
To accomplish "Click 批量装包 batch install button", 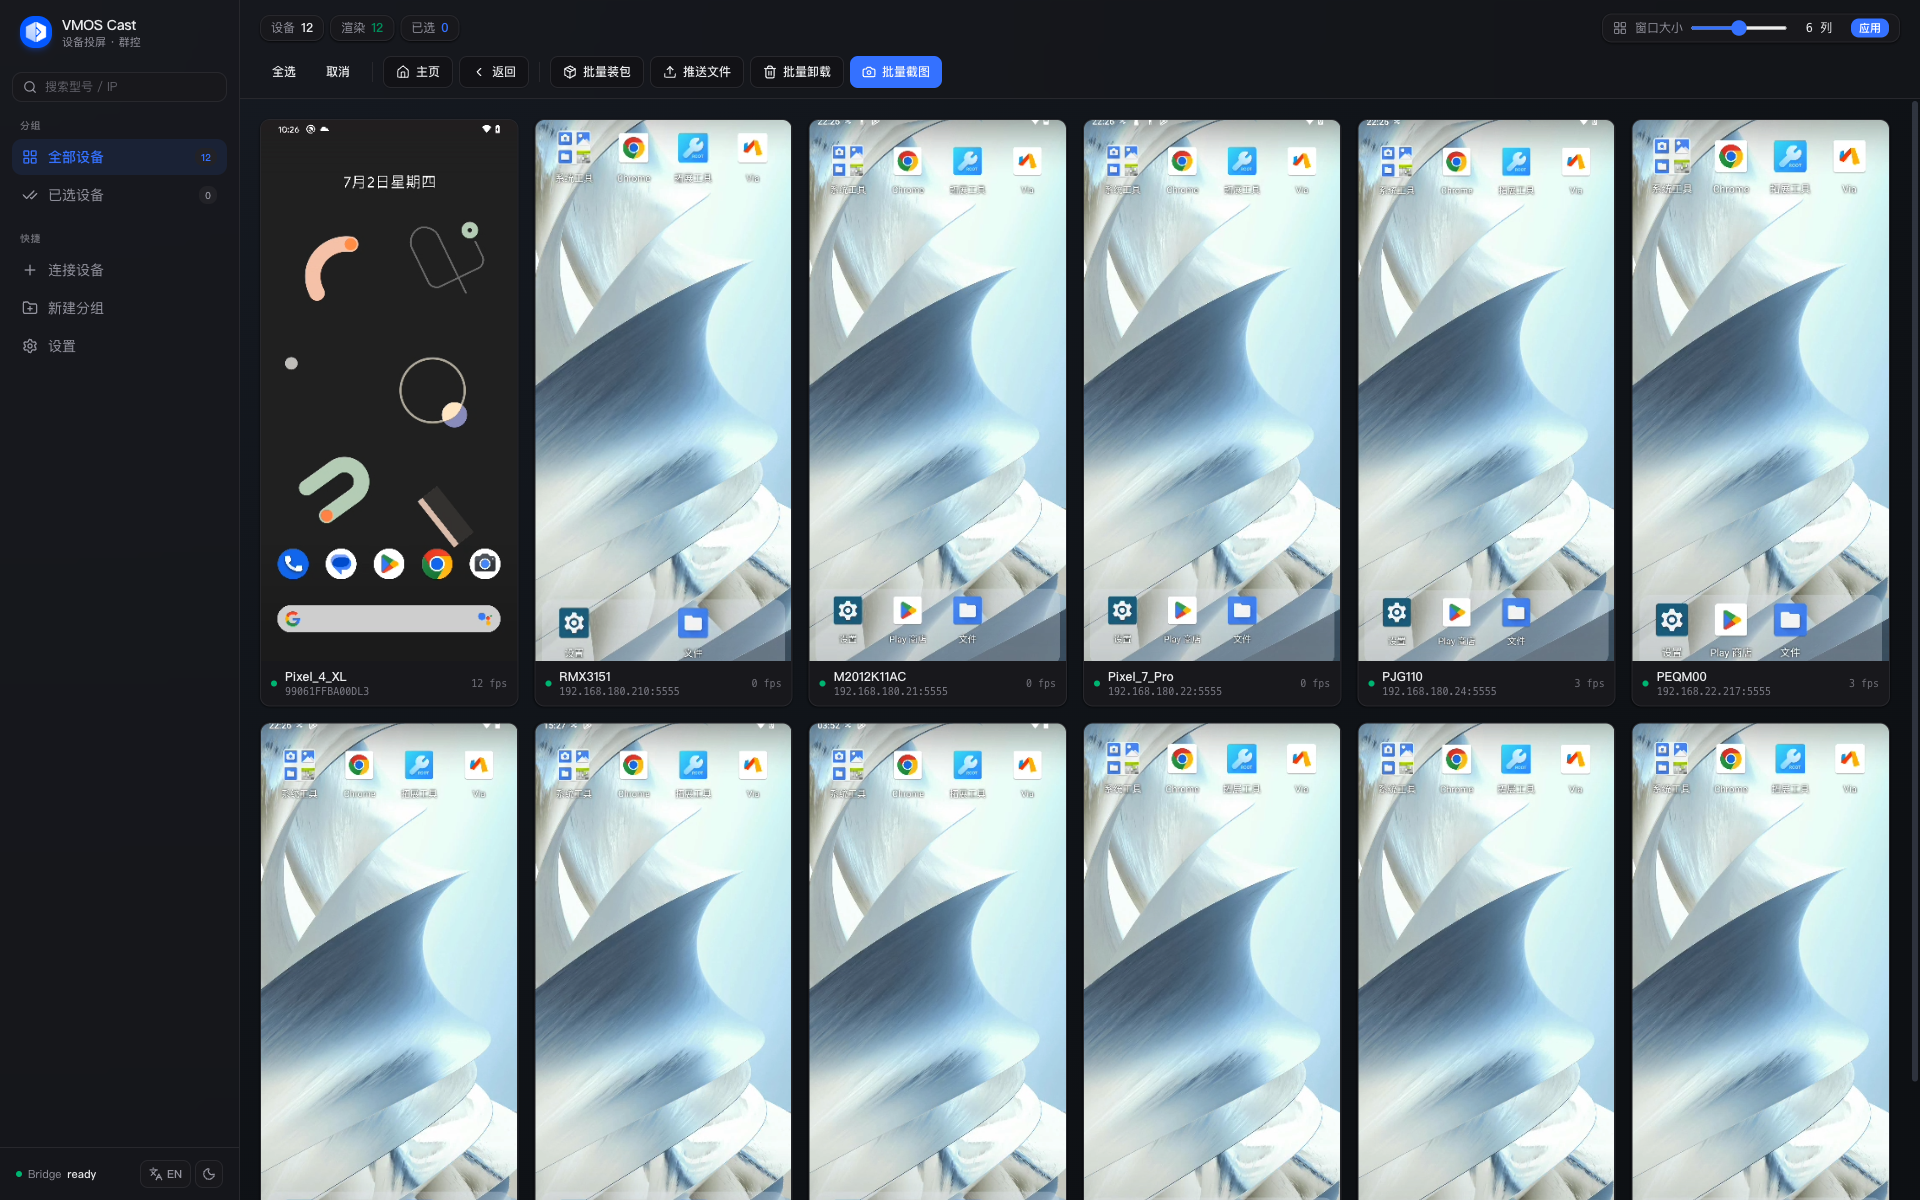I will pos(597,72).
